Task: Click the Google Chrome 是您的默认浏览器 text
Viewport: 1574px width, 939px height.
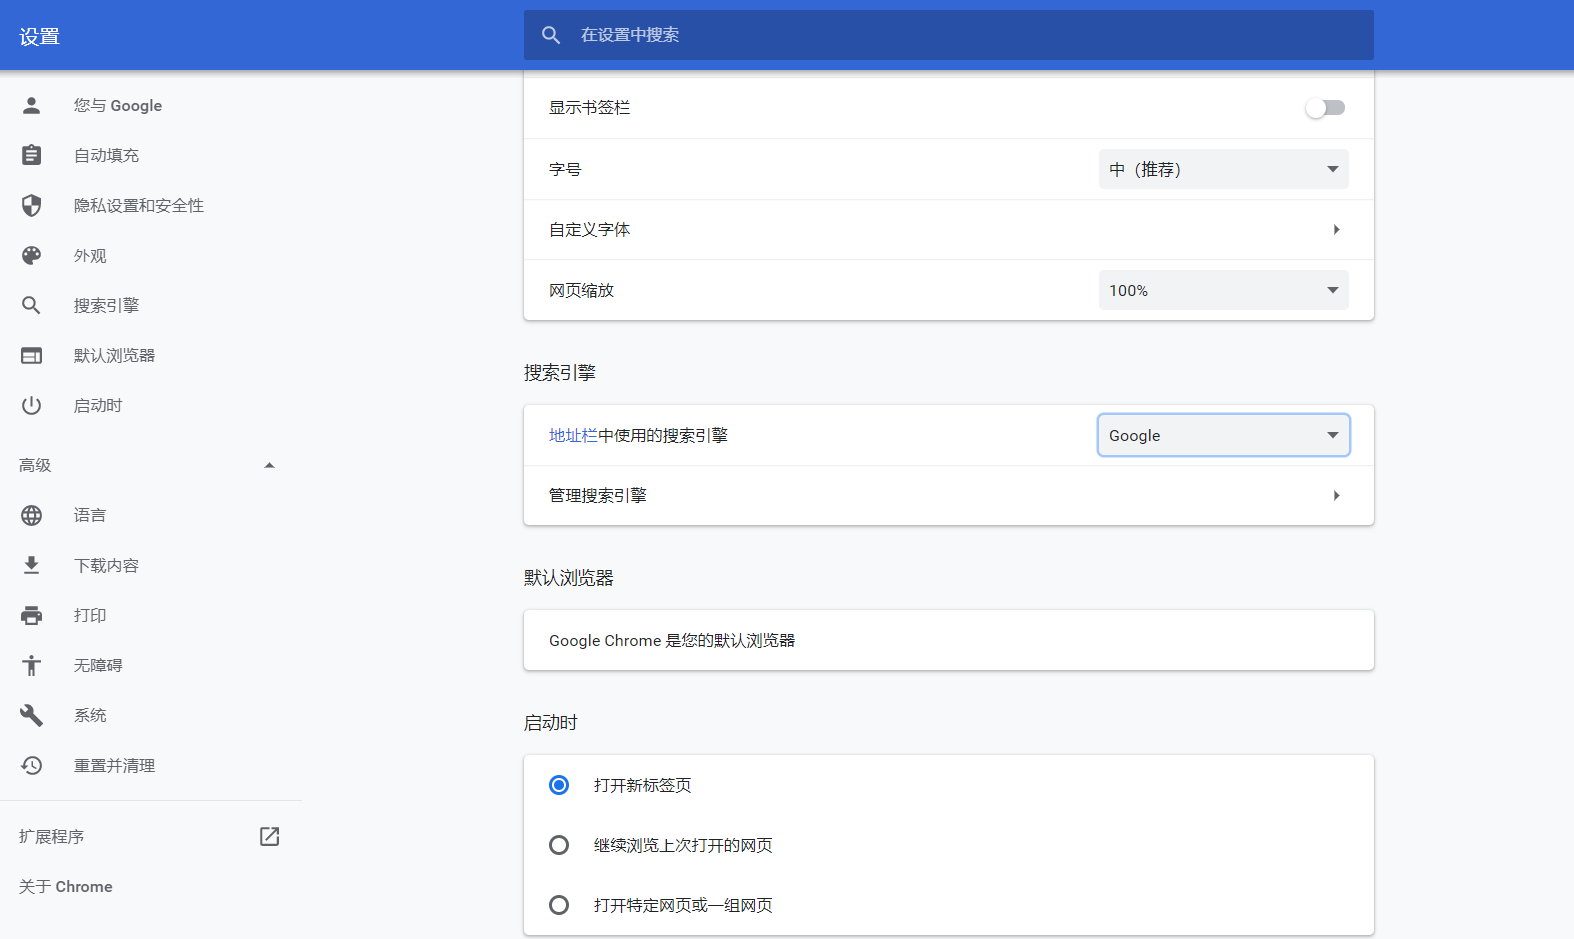Action: point(672,641)
